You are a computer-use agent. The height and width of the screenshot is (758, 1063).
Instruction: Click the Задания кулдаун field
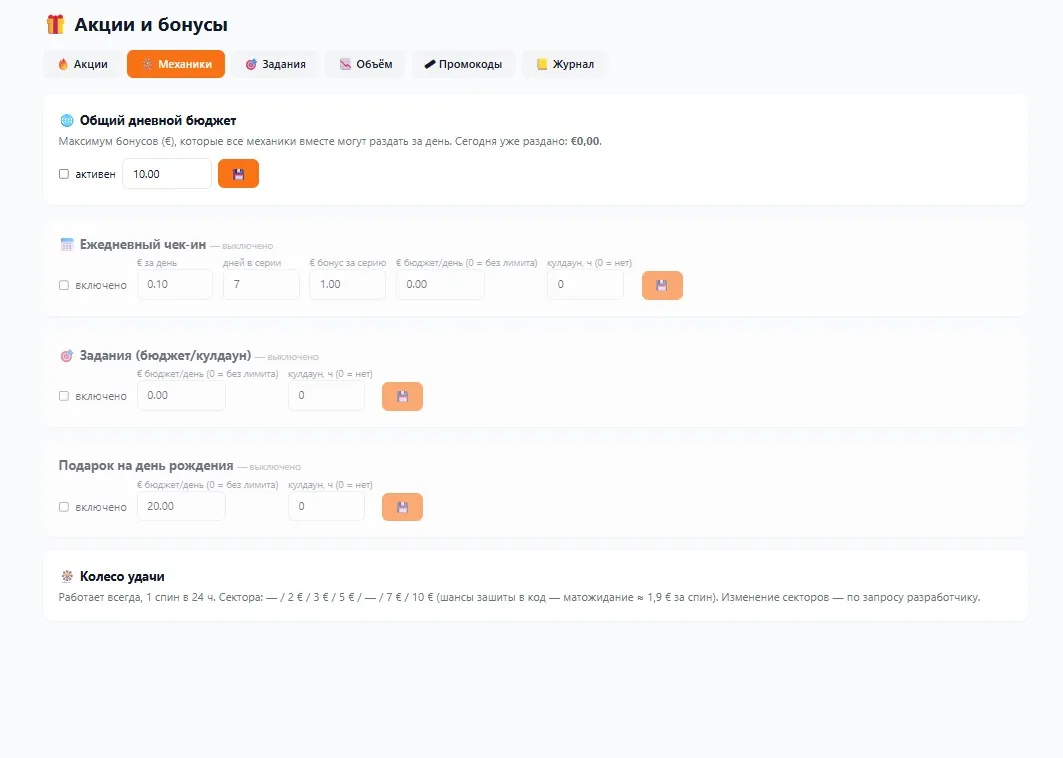327,396
